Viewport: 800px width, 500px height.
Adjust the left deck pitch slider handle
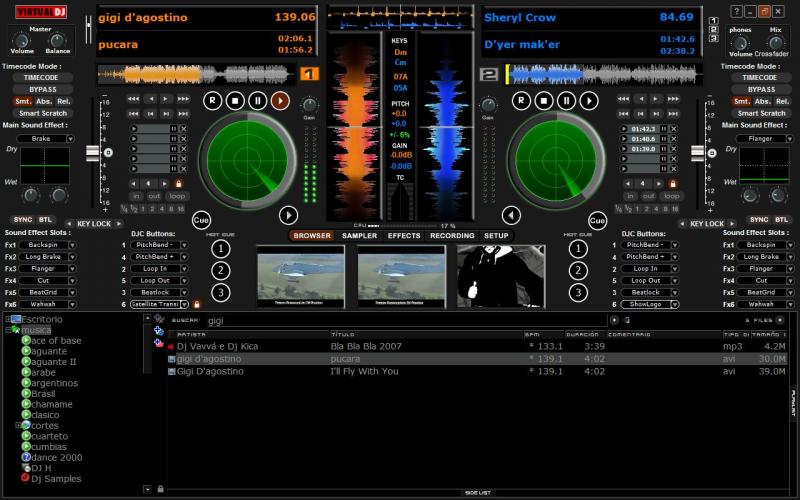point(92,153)
